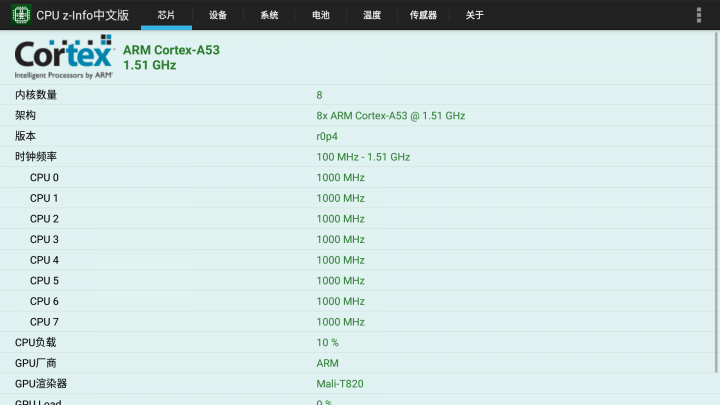
Task: Select the CPU 2 row label
Action: [x=44, y=219]
